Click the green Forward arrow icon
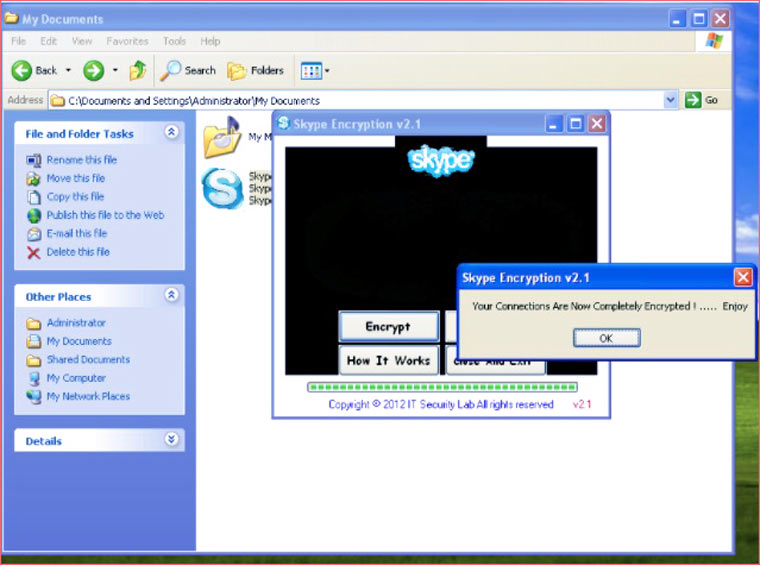Viewport: 760px width, 565px height. pyautogui.click(x=94, y=71)
